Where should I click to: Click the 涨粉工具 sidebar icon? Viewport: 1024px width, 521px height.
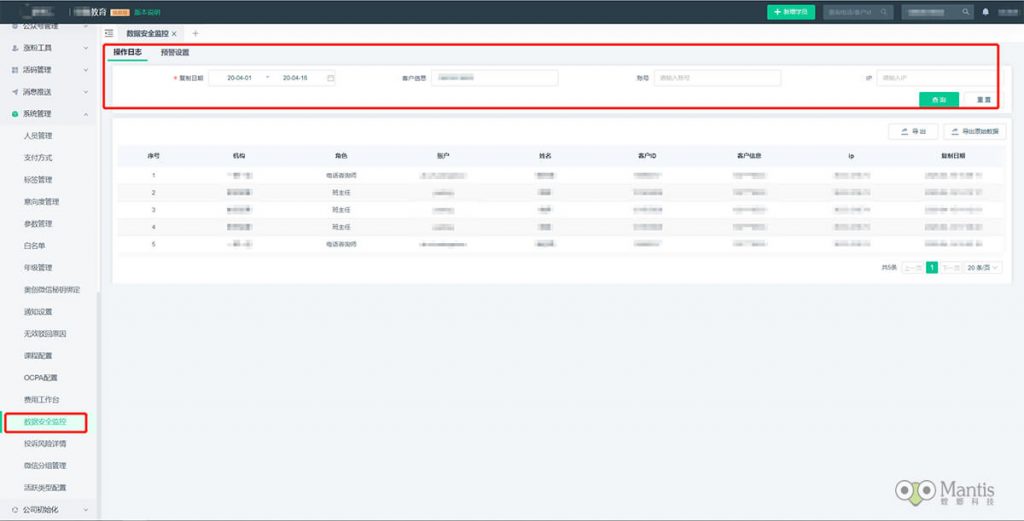click(15, 48)
